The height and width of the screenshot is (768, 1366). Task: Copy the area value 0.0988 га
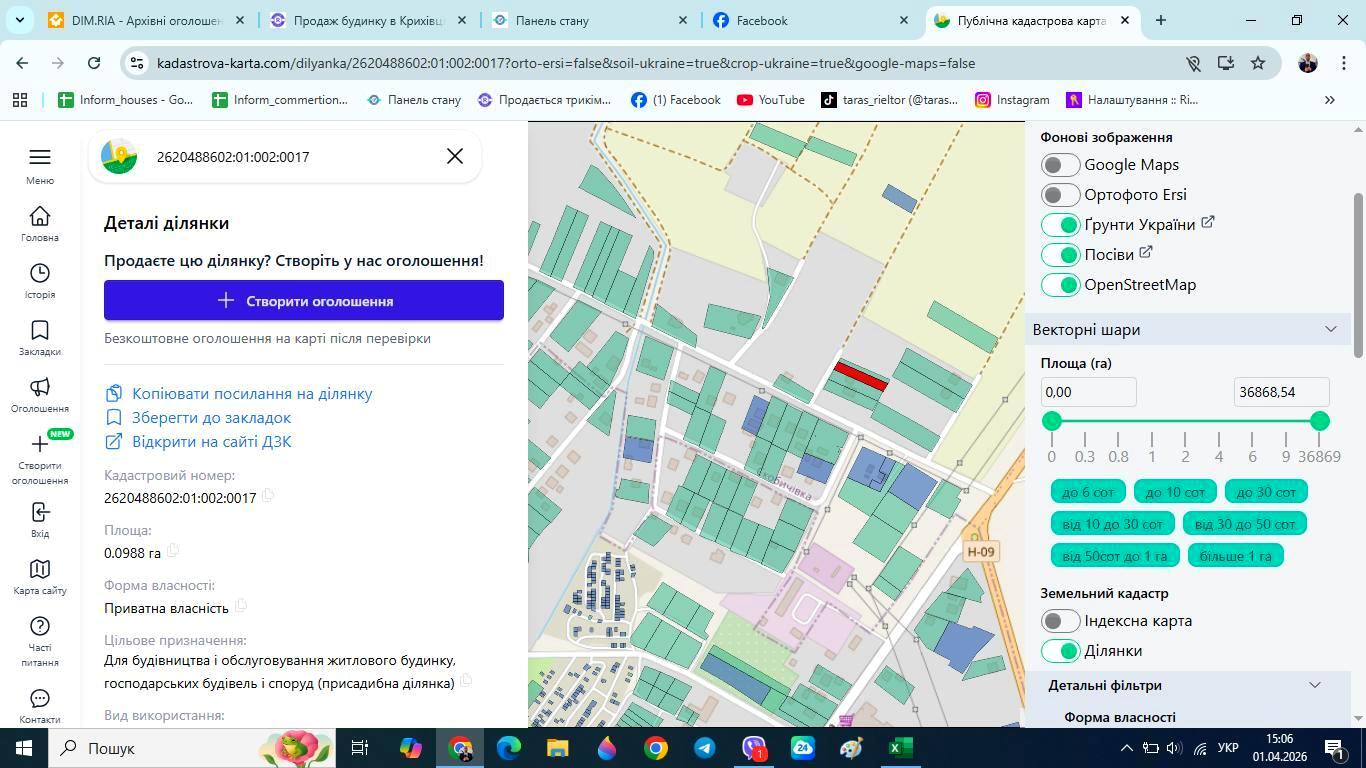coord(173,551)
